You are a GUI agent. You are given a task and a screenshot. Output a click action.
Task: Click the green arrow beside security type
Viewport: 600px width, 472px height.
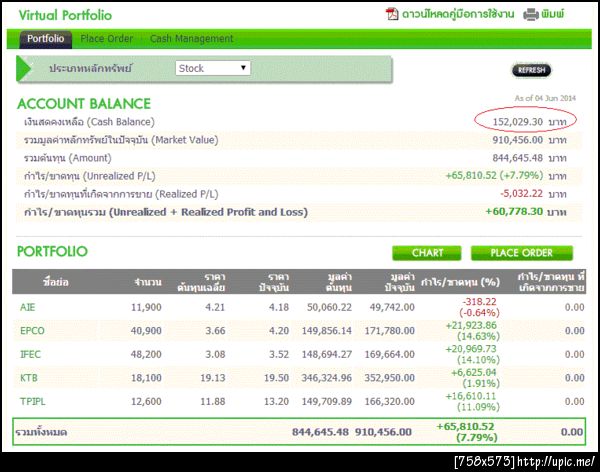24,69
